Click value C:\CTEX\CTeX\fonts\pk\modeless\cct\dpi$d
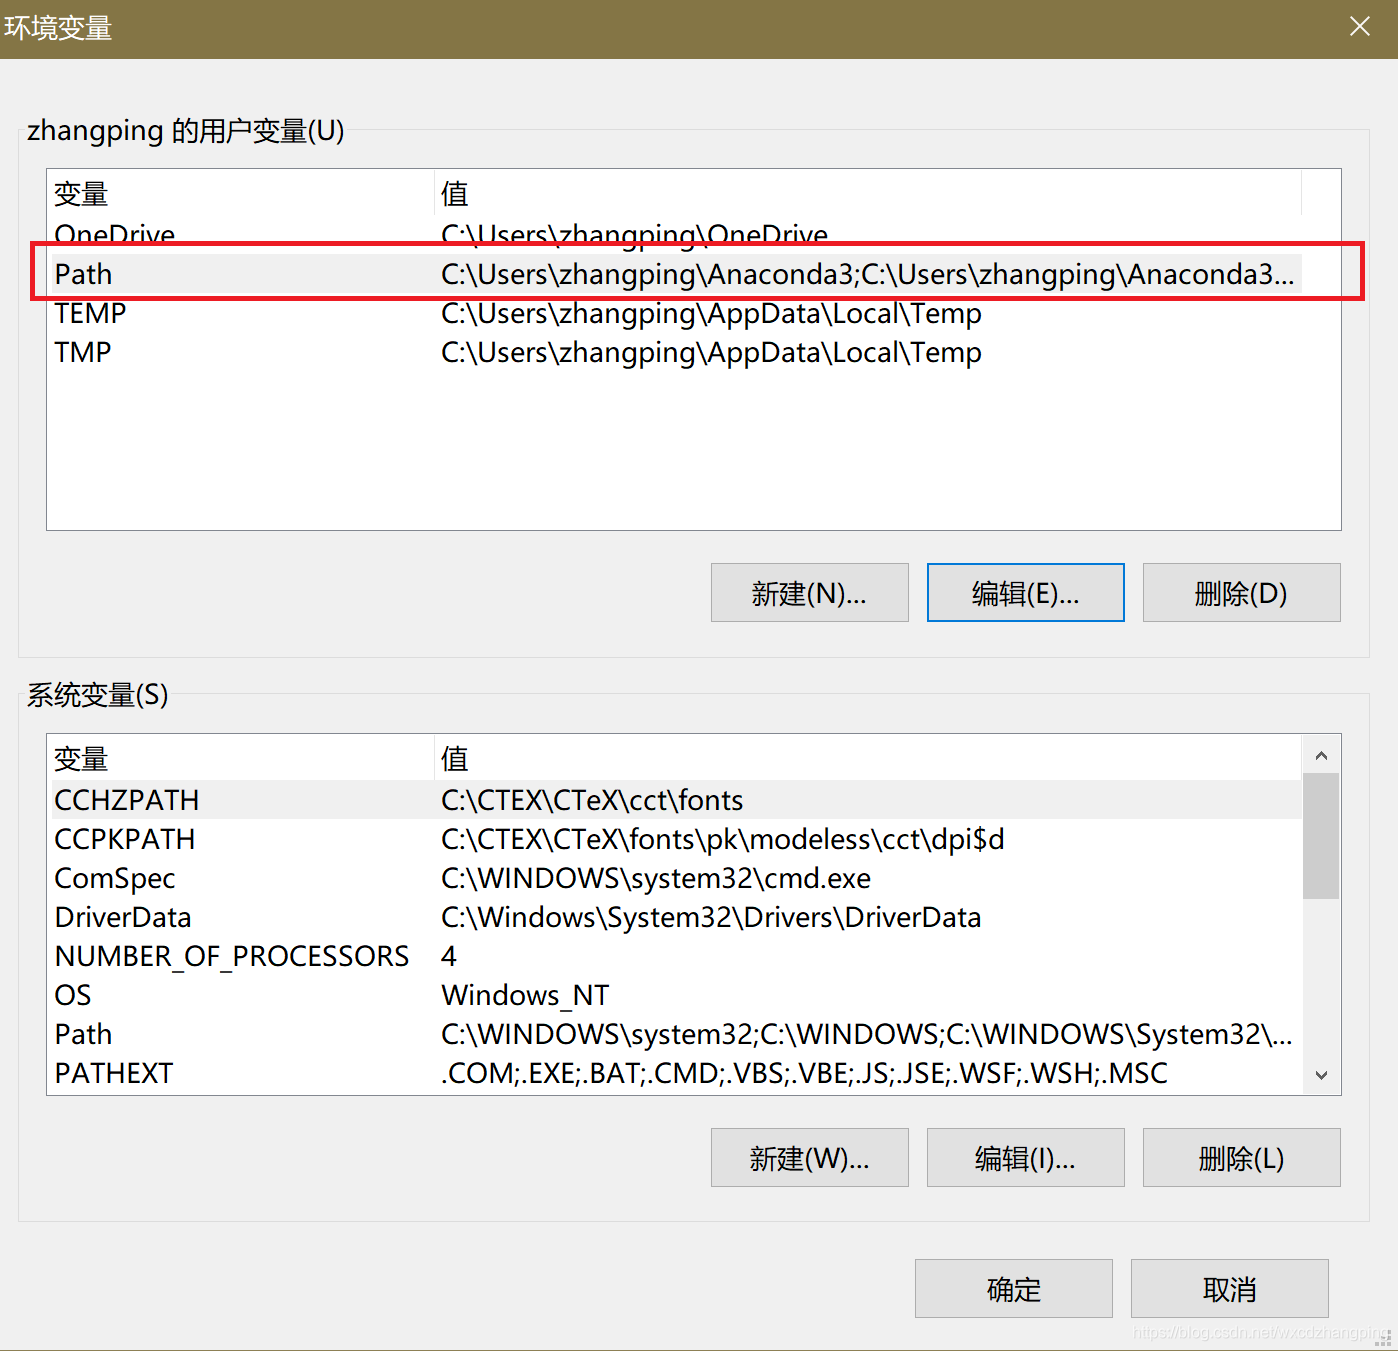Viewport: 1398px width, 1351px height. click(x=723, y=839)
